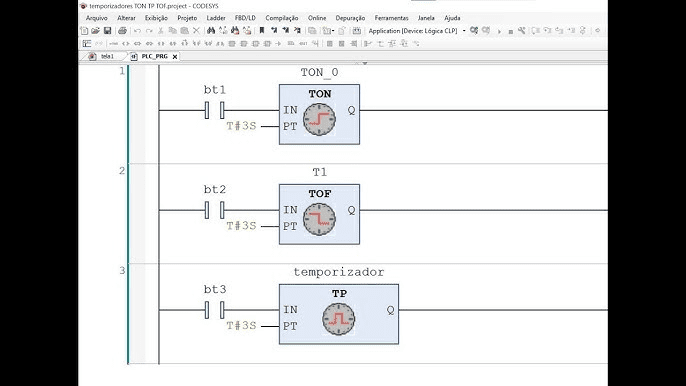Open the Ladder menu
Image resolution: width=686 pixels, height=386 pixels.
(x=216, y=18)
